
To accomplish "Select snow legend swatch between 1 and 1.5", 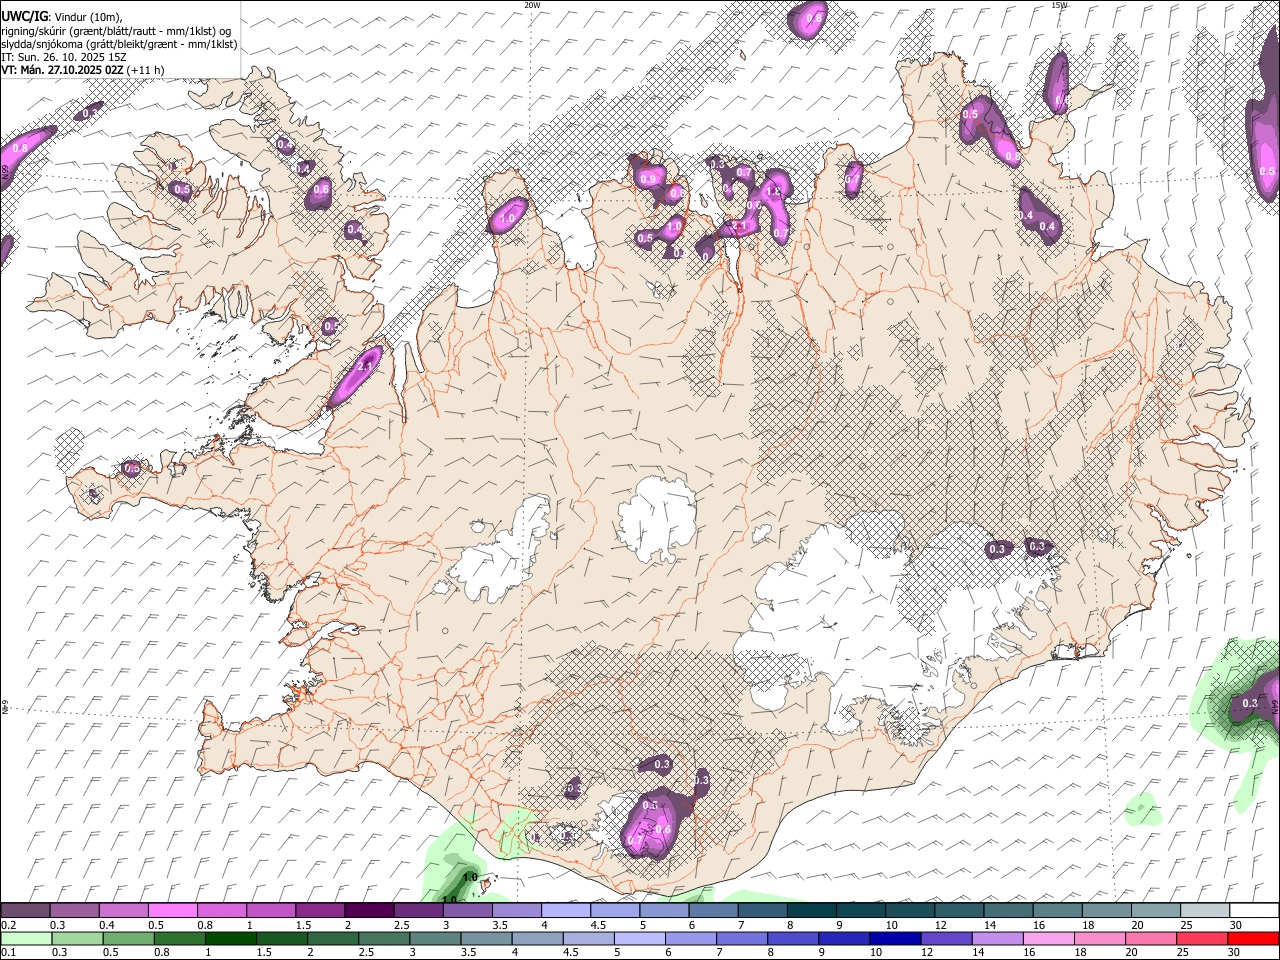I will [270, 911].
